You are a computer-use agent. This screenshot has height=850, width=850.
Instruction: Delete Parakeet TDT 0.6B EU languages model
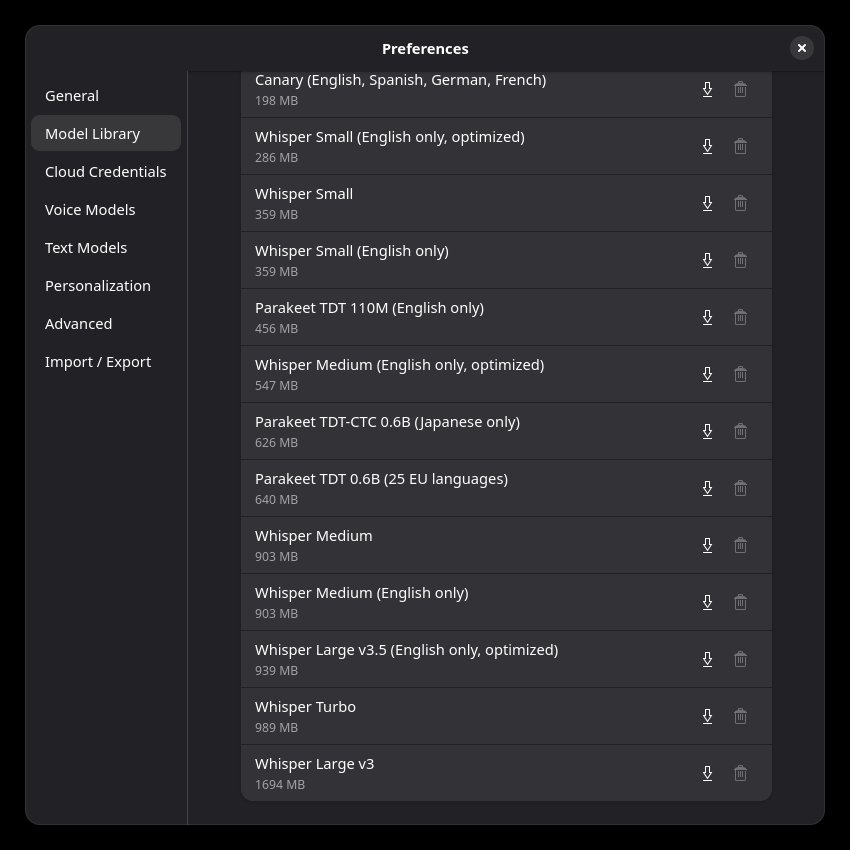(x=740, y=488)
